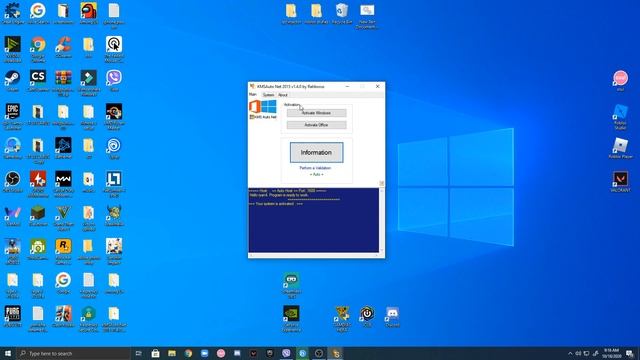Screen dimensions: 640x360
Task: Select the Minecraft grass block shortcut
Action: coord(38,216)
